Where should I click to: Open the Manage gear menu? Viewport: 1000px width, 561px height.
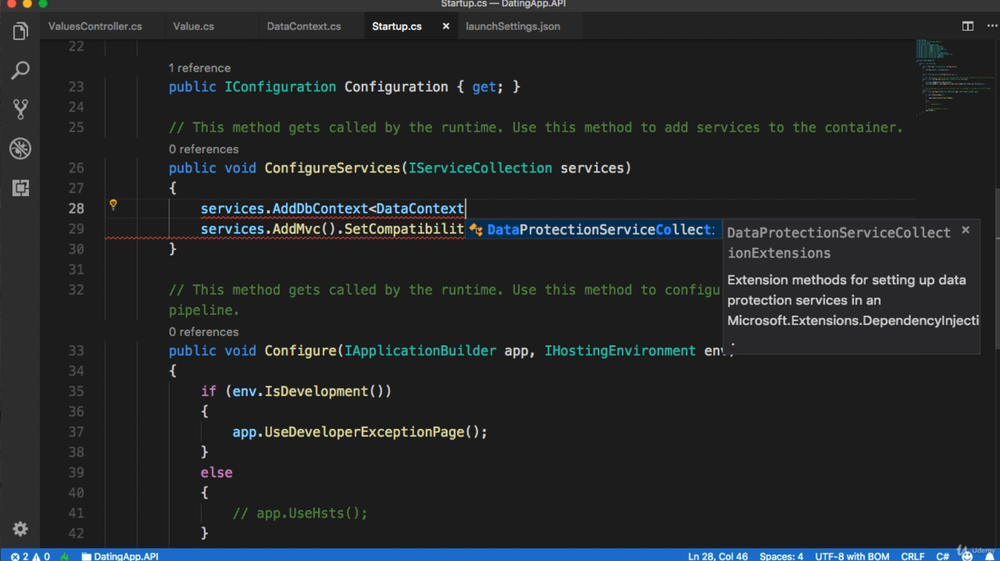(20, 529)
